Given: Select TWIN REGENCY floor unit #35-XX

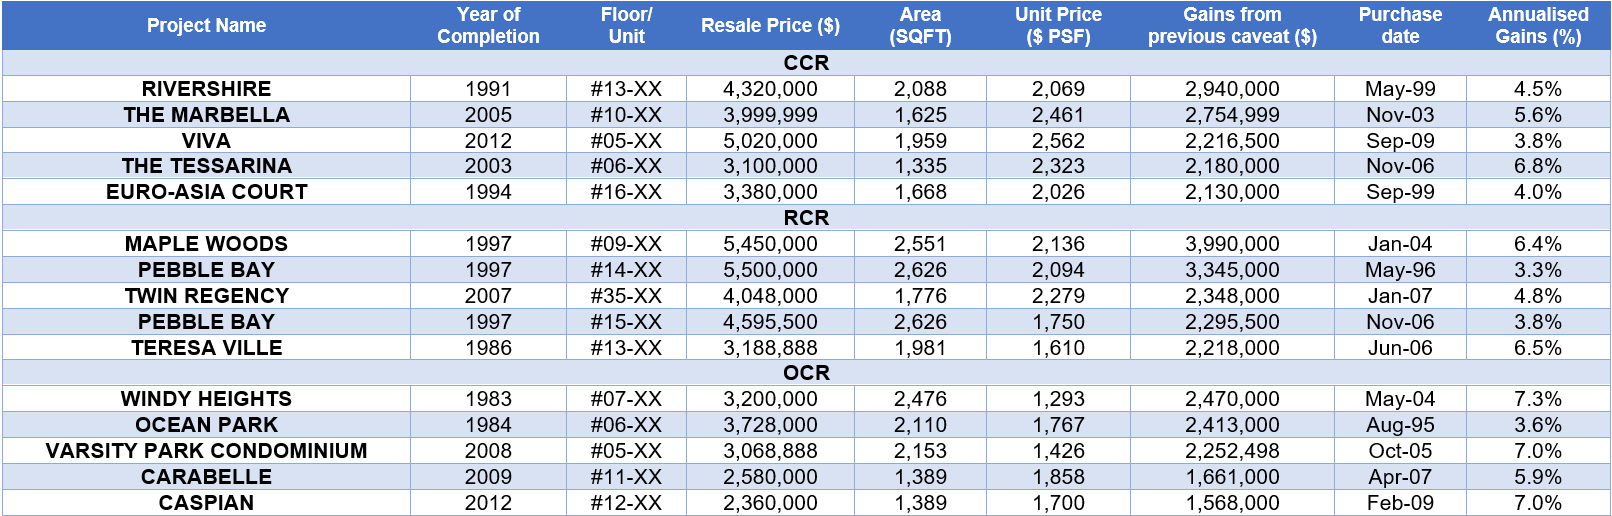Looking at the screenshot, I should (626, 296).
